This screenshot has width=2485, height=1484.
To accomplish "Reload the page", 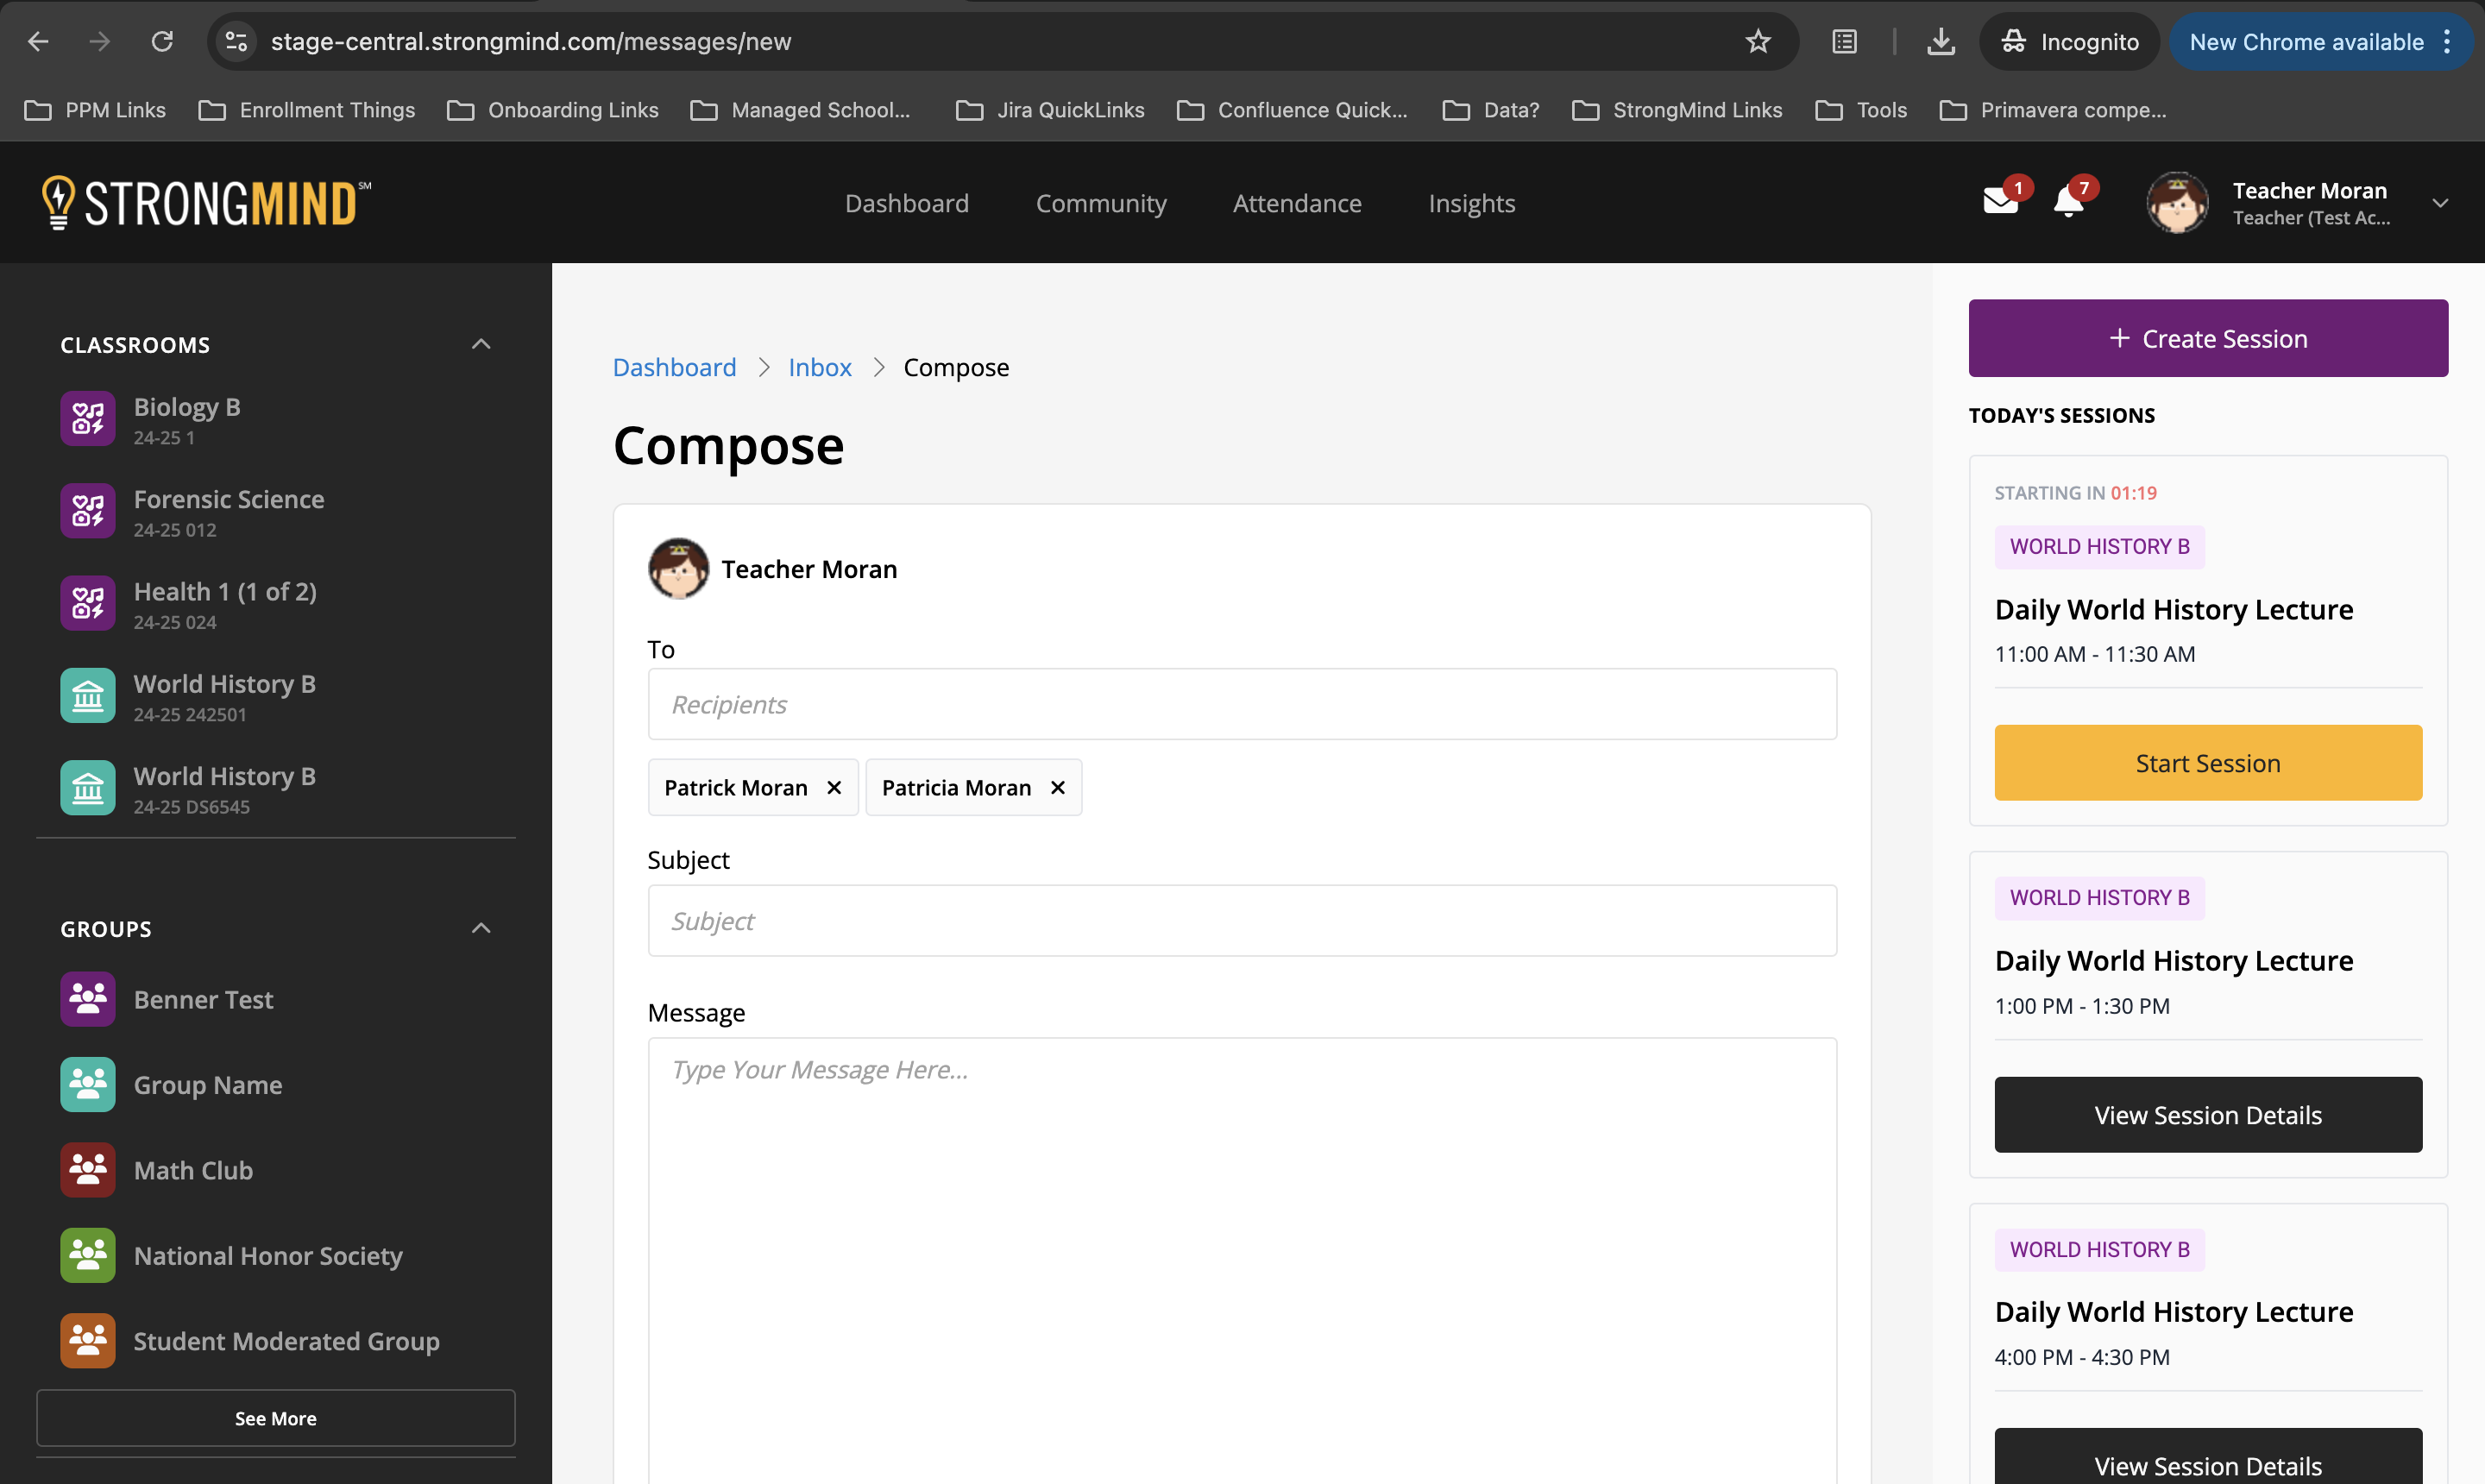I will click(x=162, y=41).
